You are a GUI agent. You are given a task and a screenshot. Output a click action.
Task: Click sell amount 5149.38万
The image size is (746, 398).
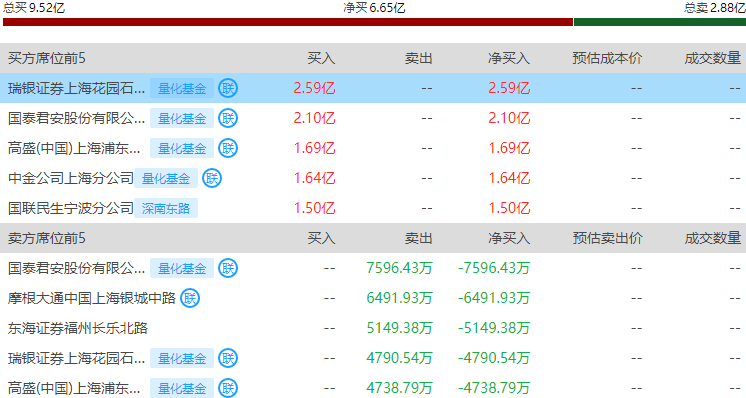click(399, 328)
